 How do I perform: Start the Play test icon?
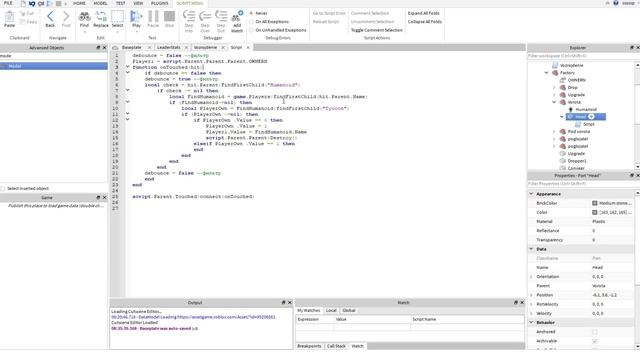pos(136,17)
